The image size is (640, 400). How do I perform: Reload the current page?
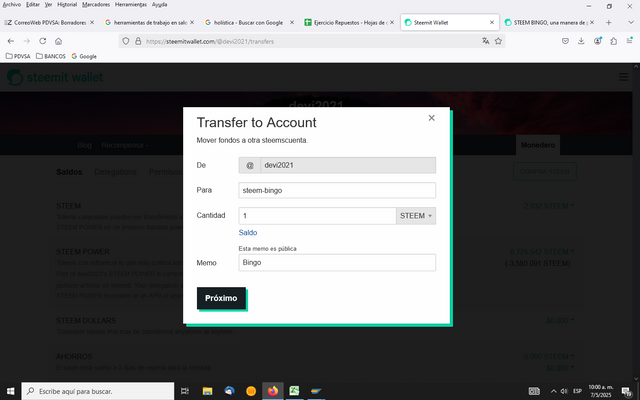42,41
